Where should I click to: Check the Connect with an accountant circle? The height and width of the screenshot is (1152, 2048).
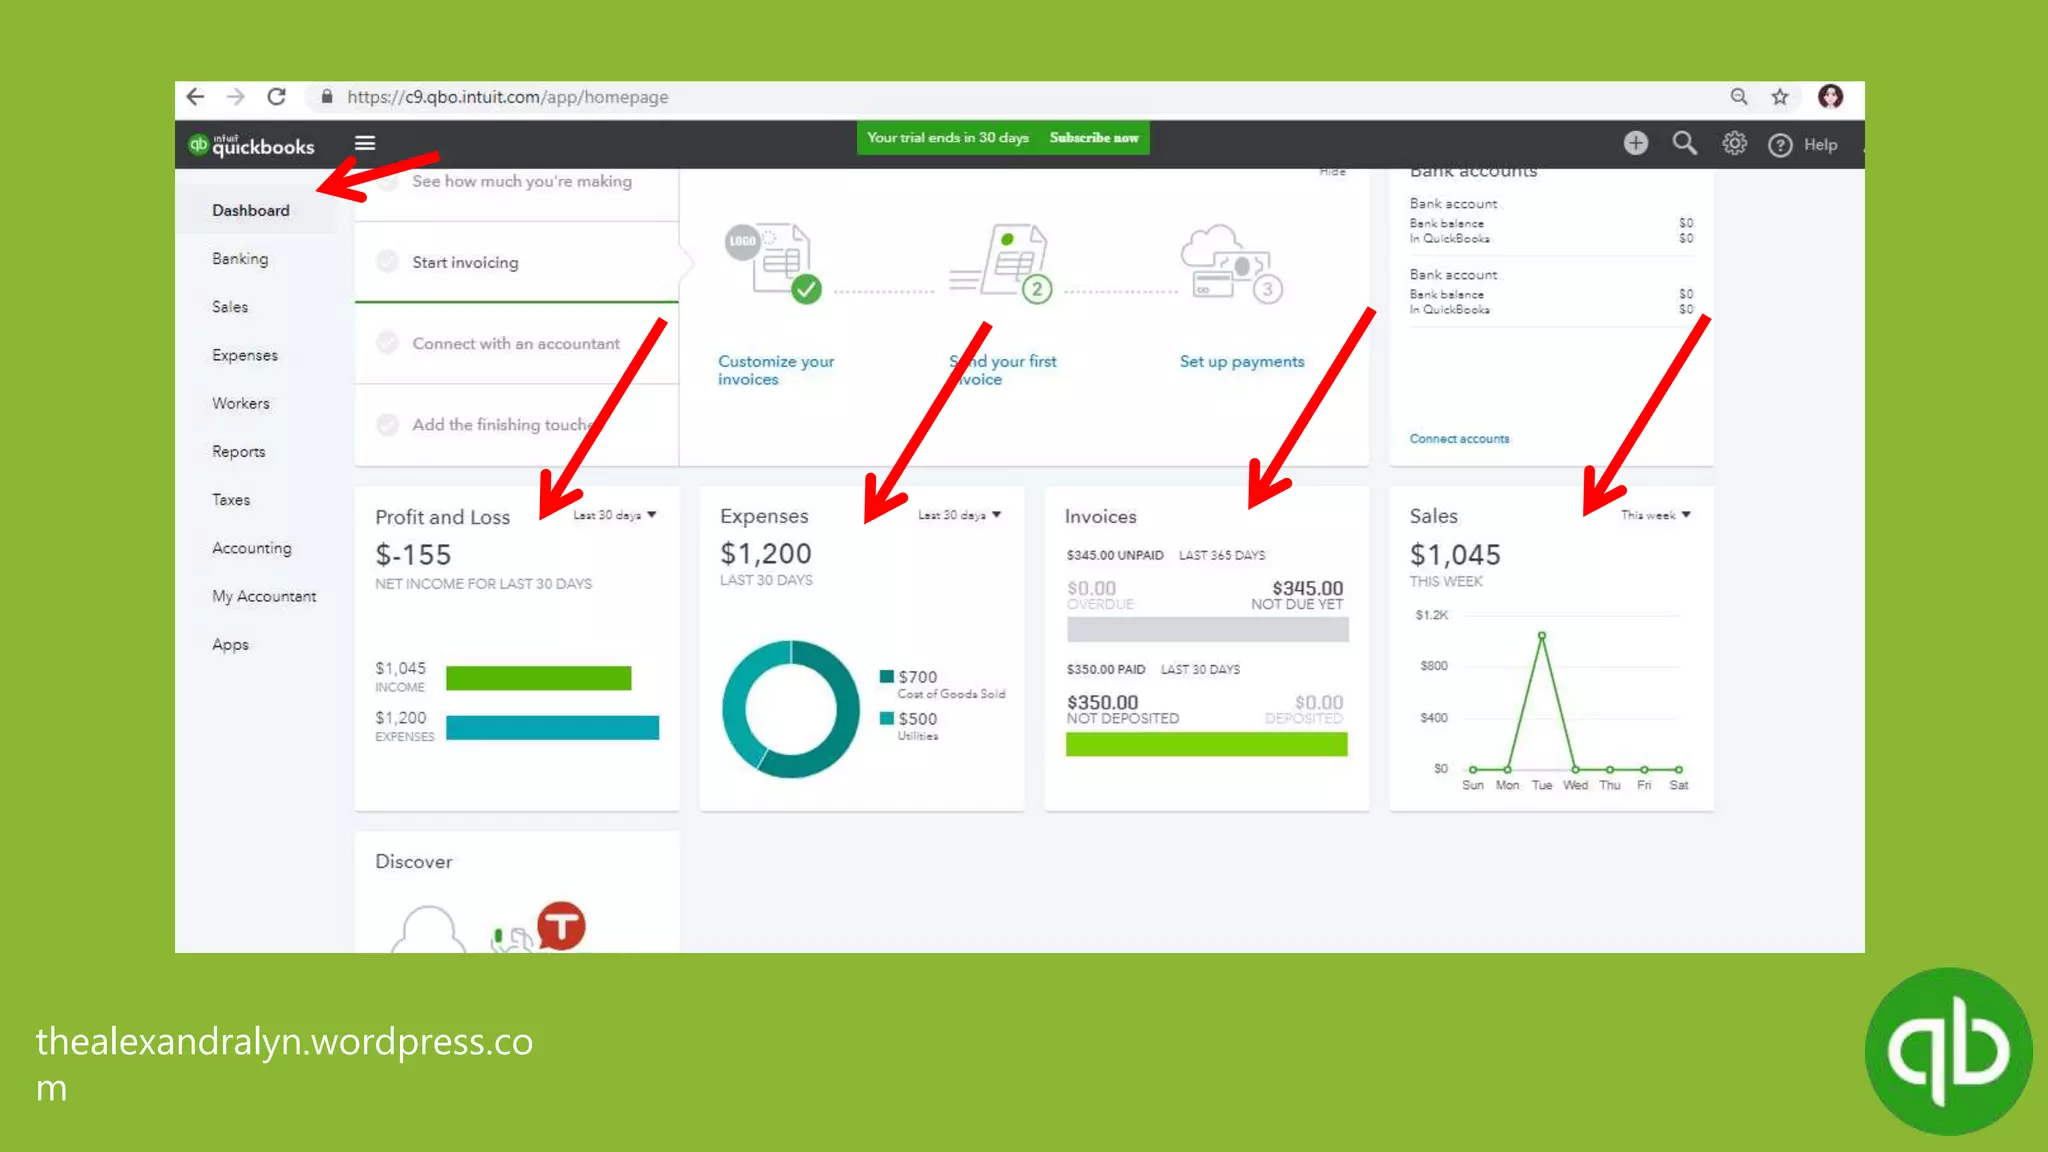388,343
